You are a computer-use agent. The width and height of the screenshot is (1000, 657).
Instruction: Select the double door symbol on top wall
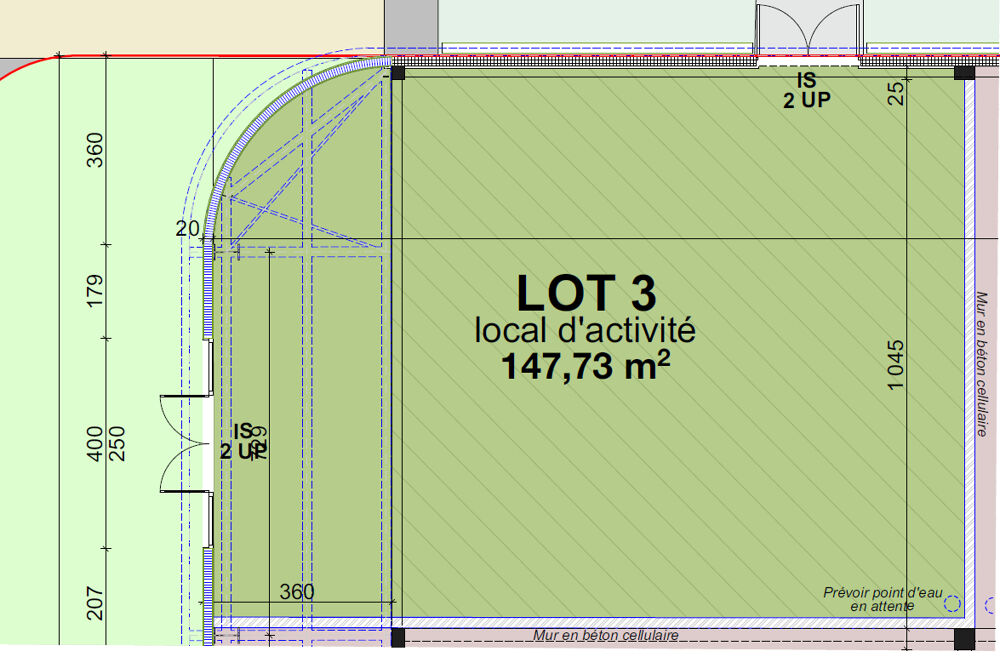tap(809, 29)
